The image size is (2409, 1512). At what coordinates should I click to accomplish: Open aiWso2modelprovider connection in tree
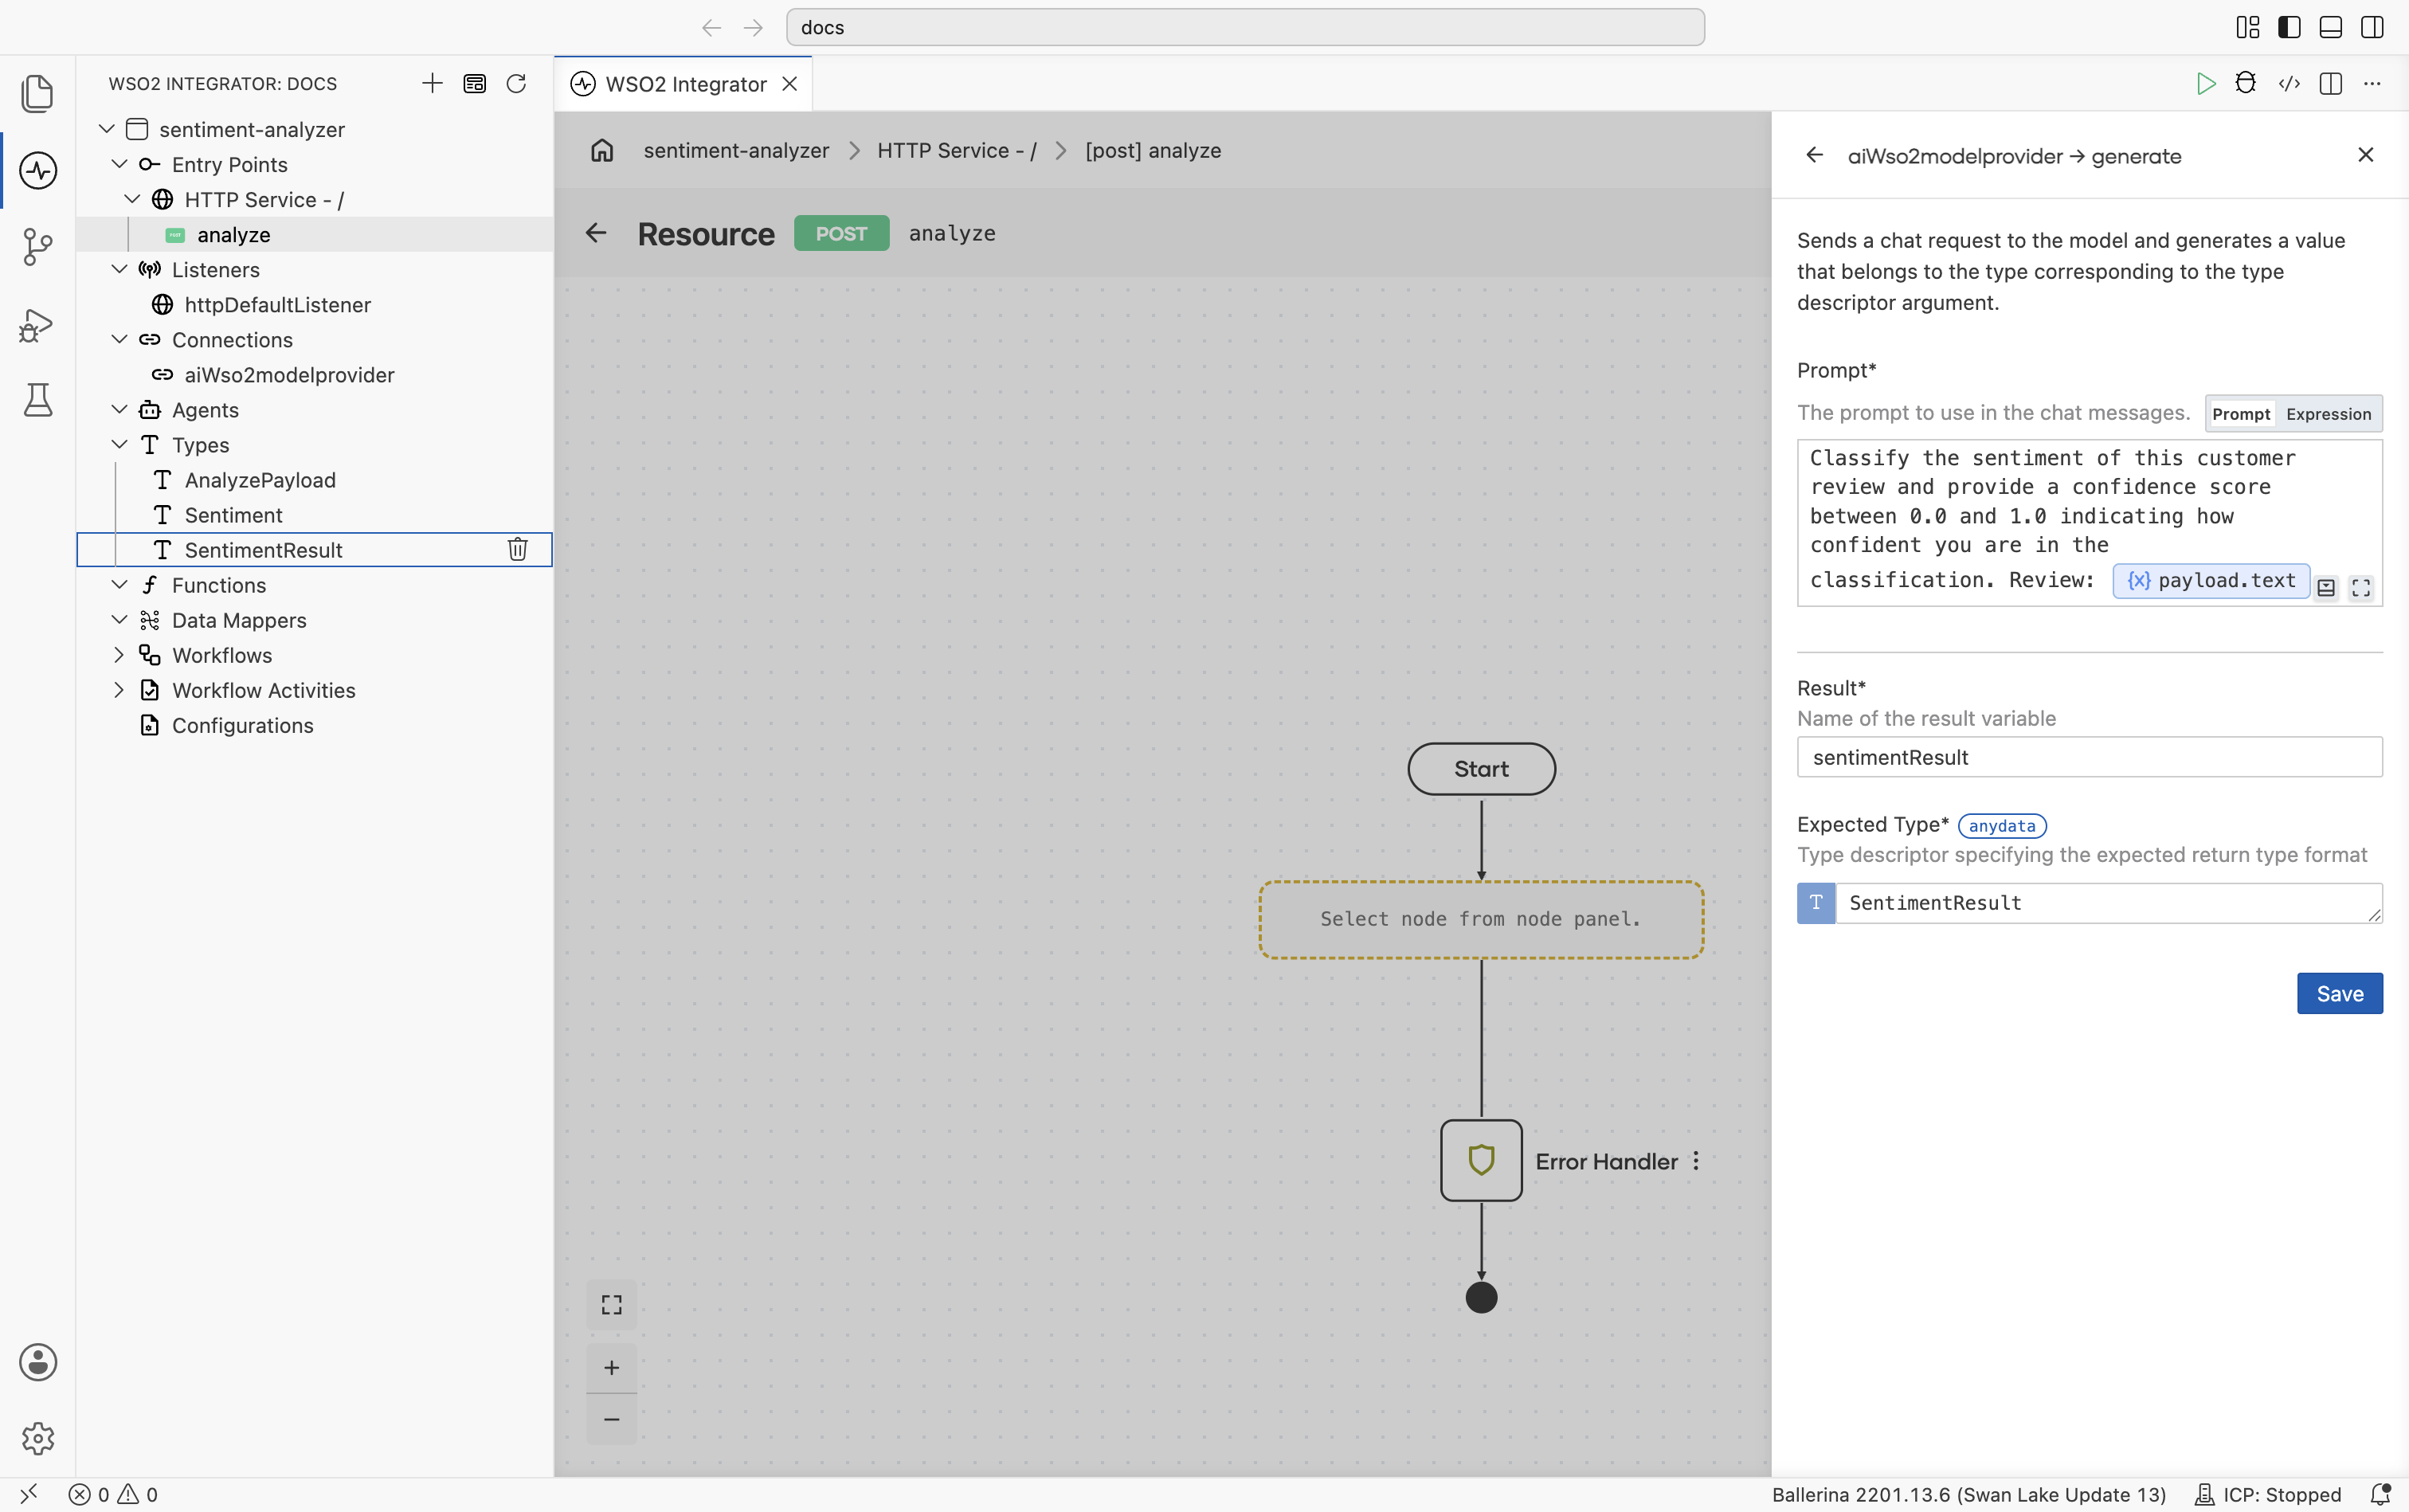tap(315, 375)
